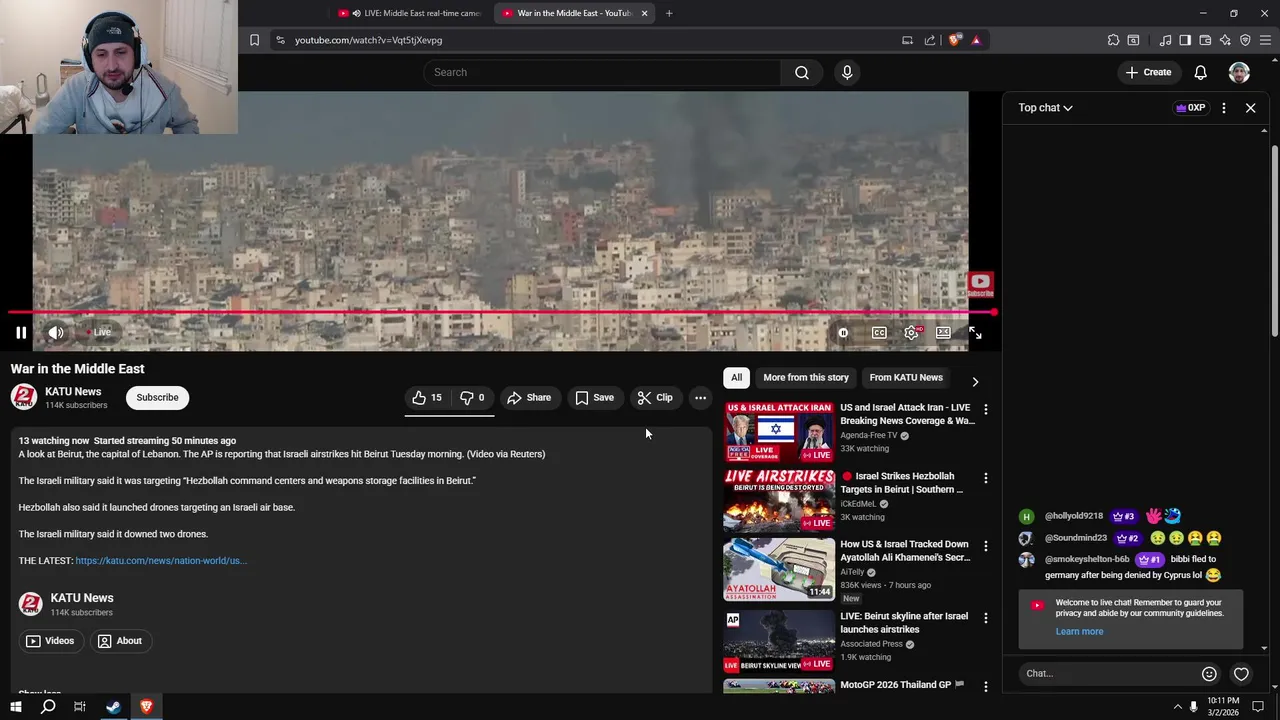This screenshot has width=1280, height=720.
Task: Open options for MotoGP 2026 Thailand video
Action: point(985,687)
